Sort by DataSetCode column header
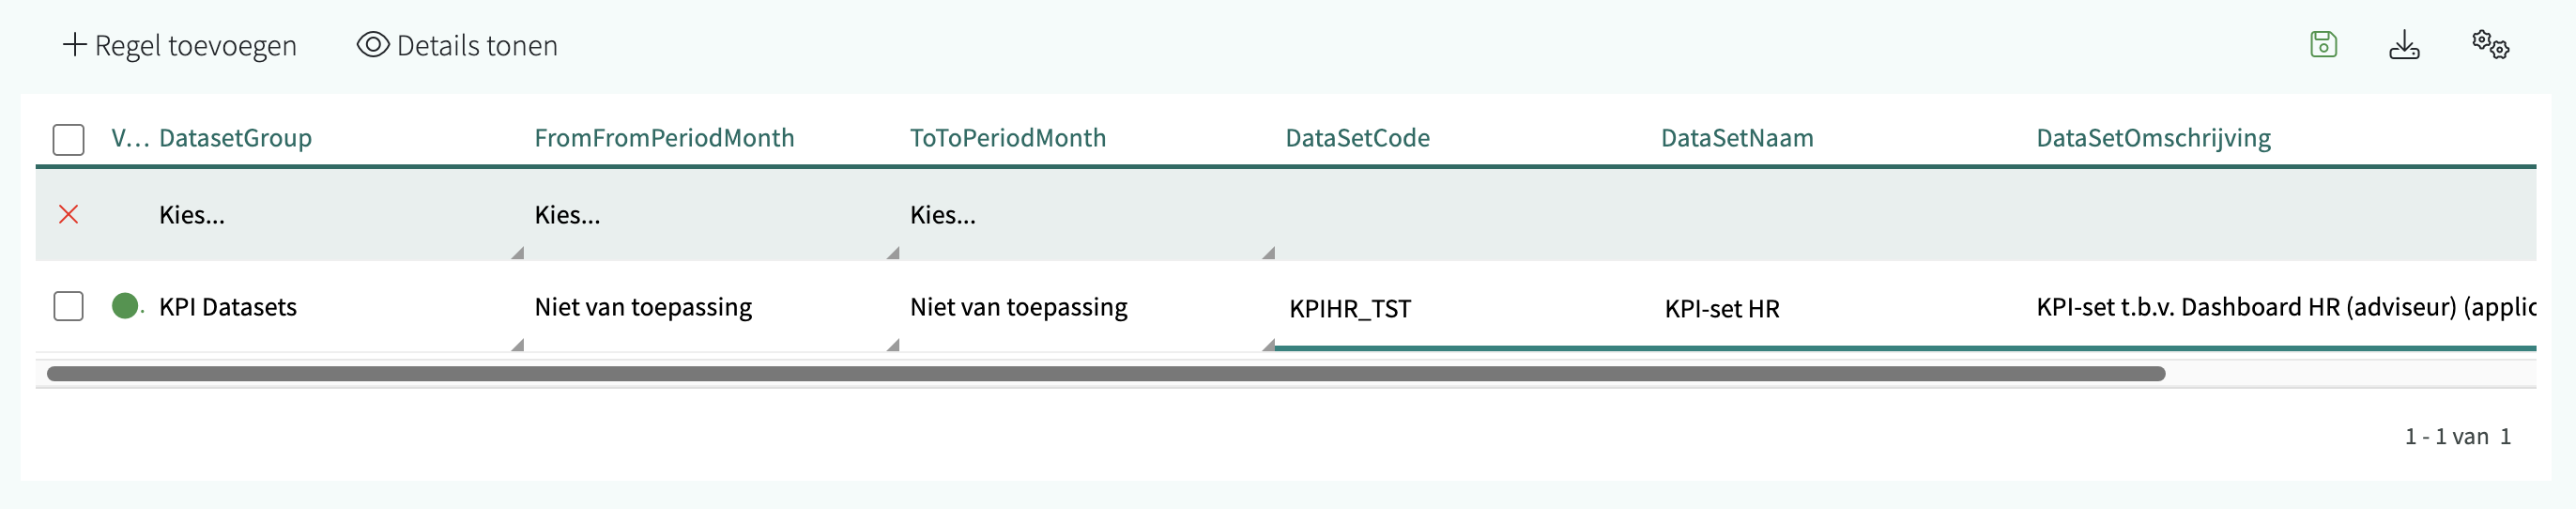The image size is (2576, 509). coord(1357,138)
